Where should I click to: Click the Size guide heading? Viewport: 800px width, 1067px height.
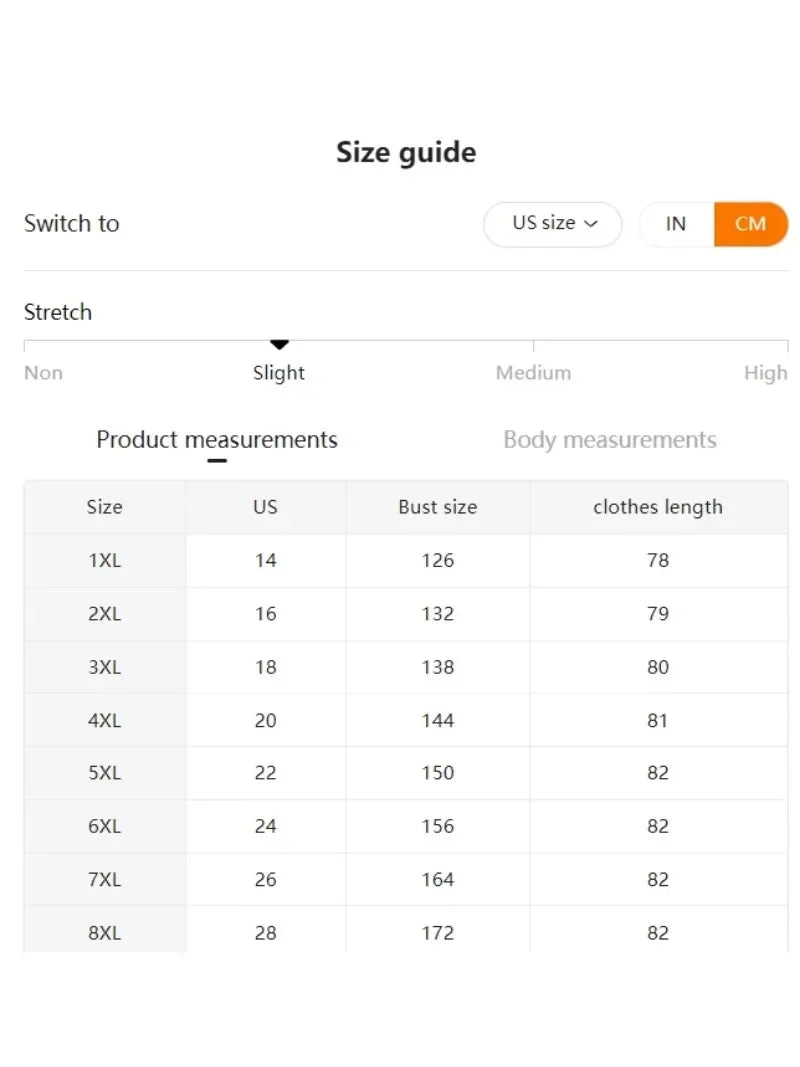click(x=405, y=152)
